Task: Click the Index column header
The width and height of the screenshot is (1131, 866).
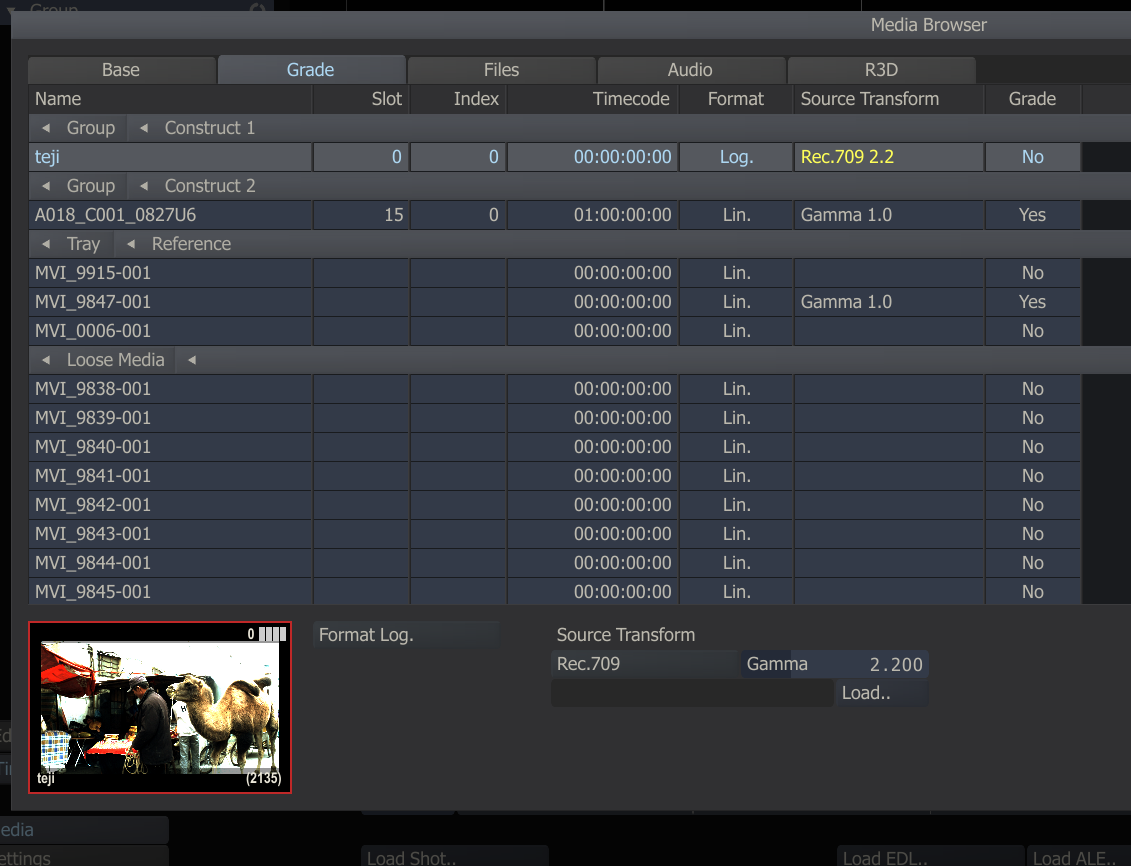Action: click(x=458, y=99)
